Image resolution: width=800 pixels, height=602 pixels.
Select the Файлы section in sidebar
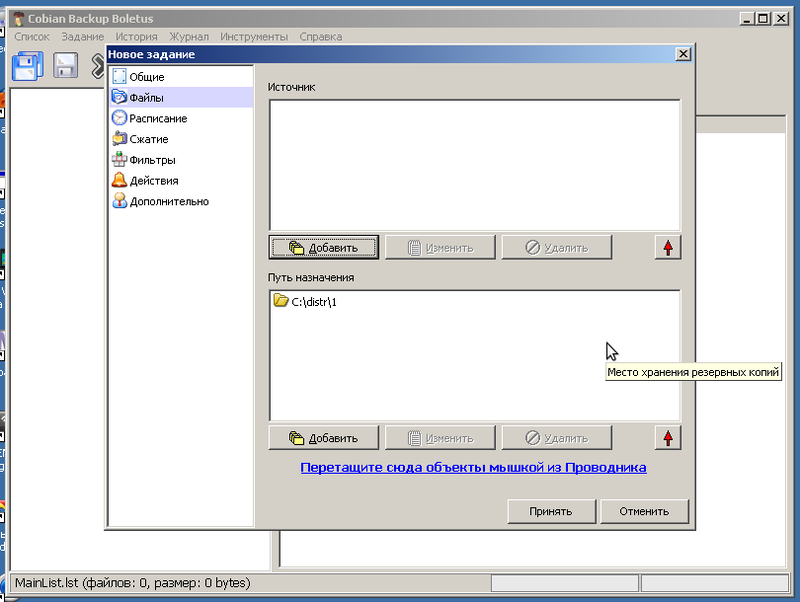(146, 98)
